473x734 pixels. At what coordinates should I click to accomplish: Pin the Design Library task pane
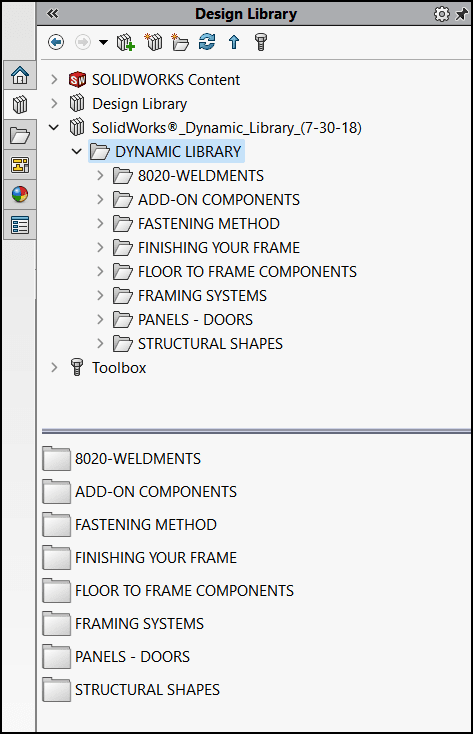[x=462, y=14]
